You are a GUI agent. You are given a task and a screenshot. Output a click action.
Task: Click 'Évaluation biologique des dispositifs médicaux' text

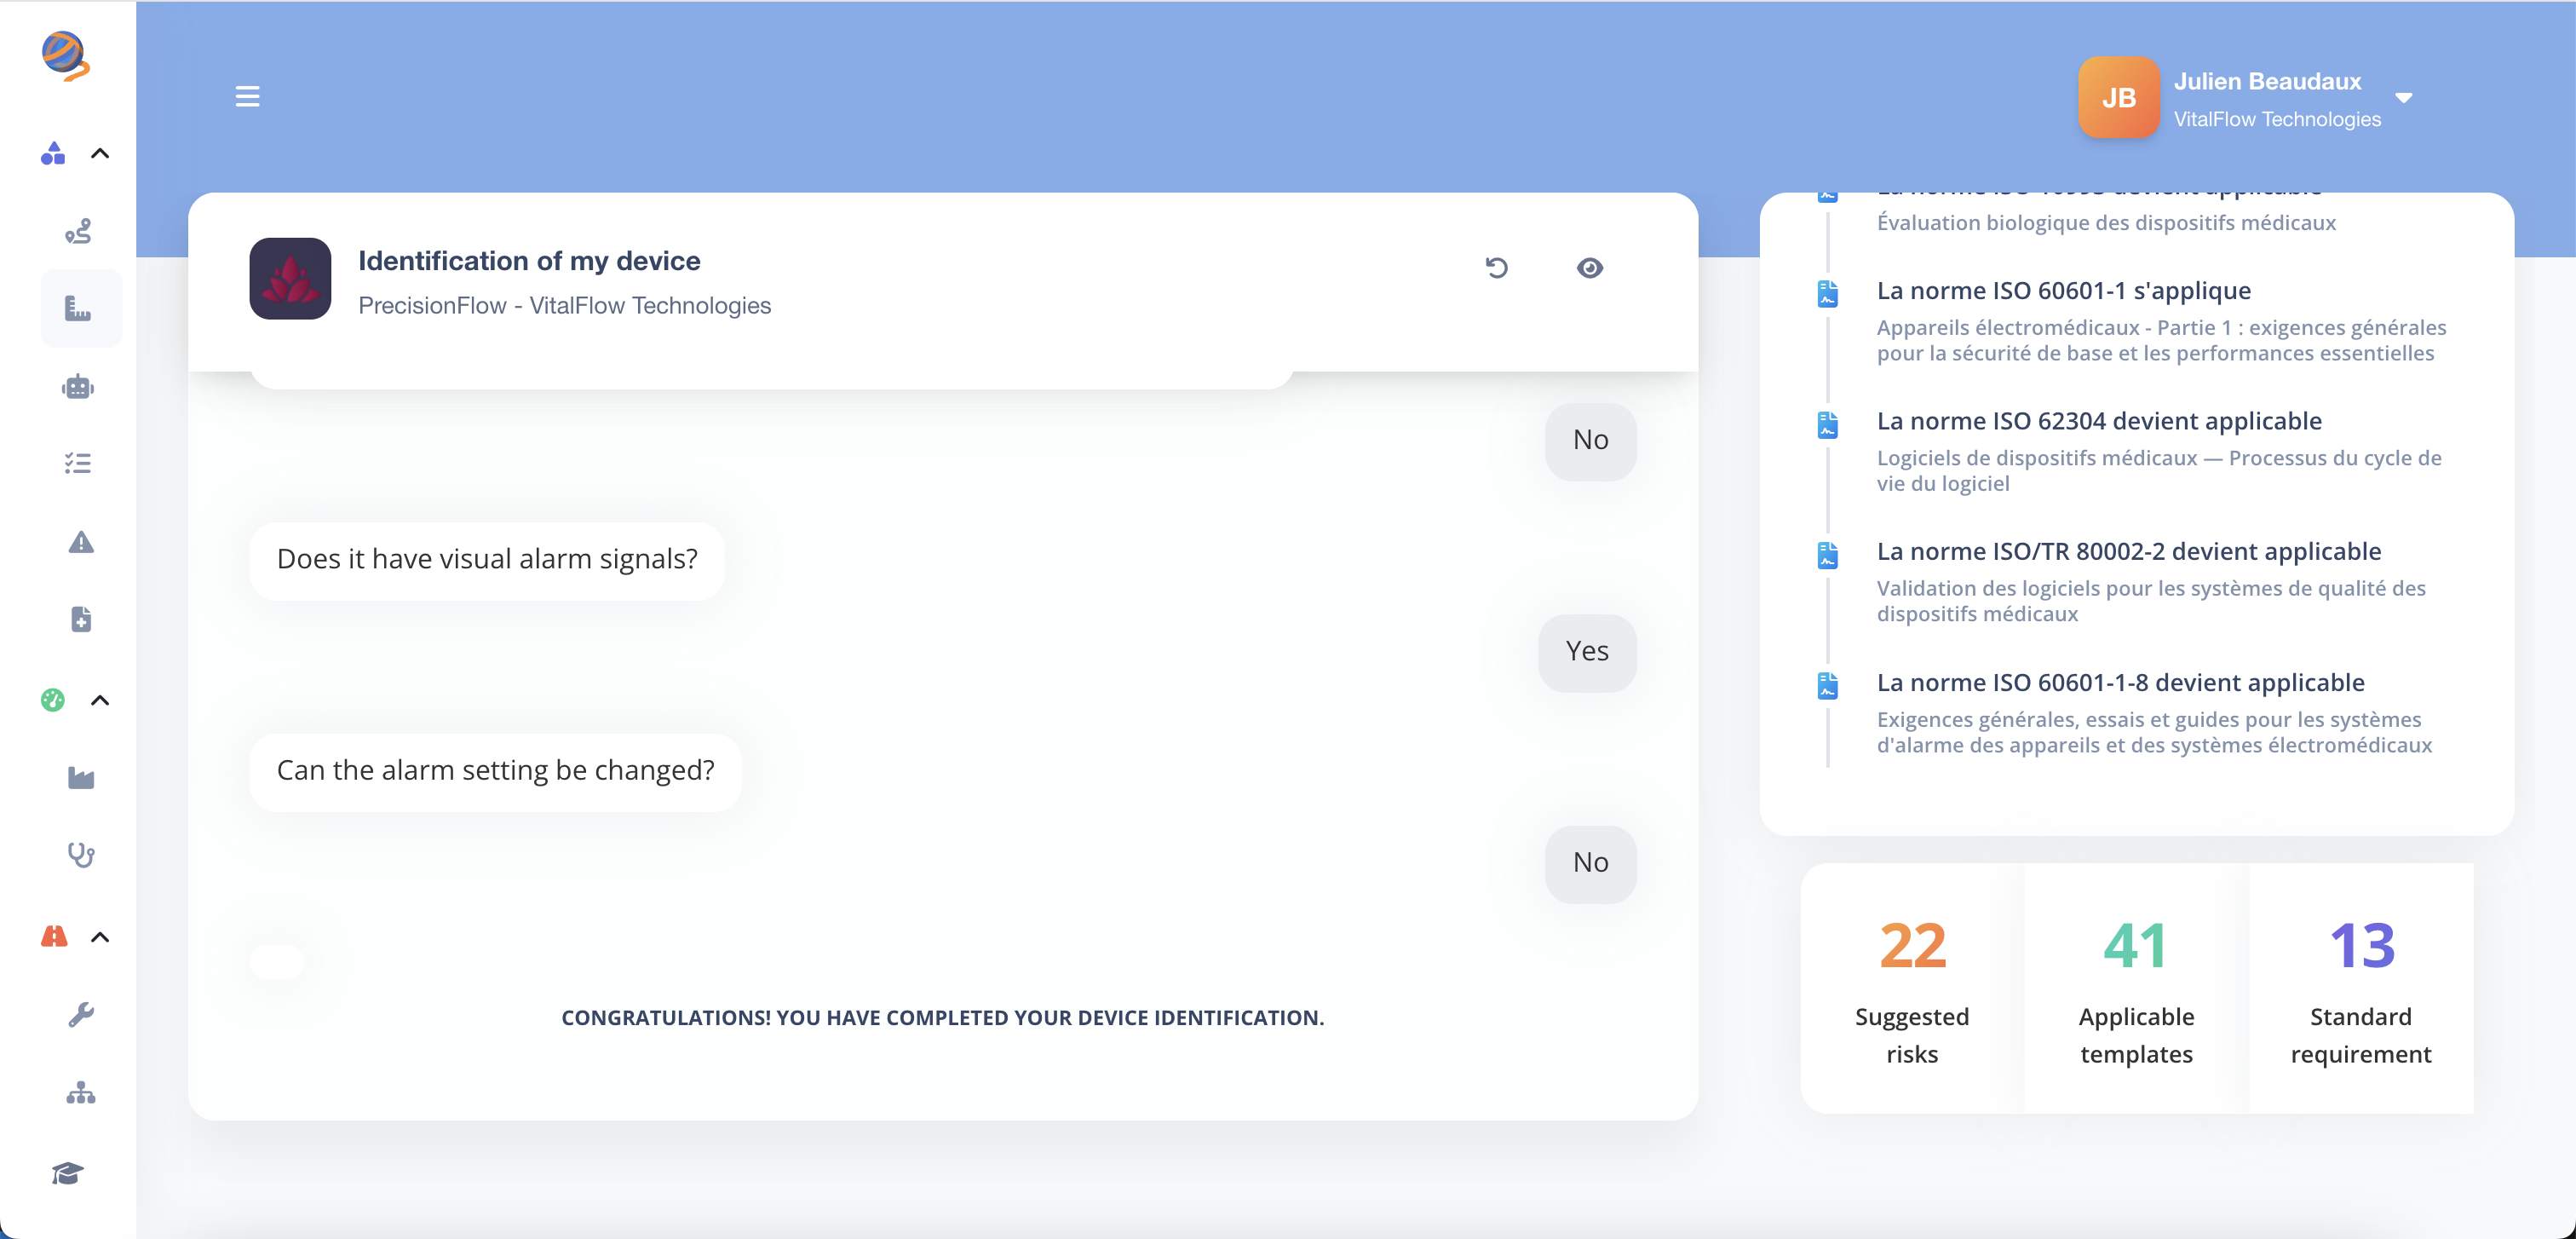[2106, 223]
